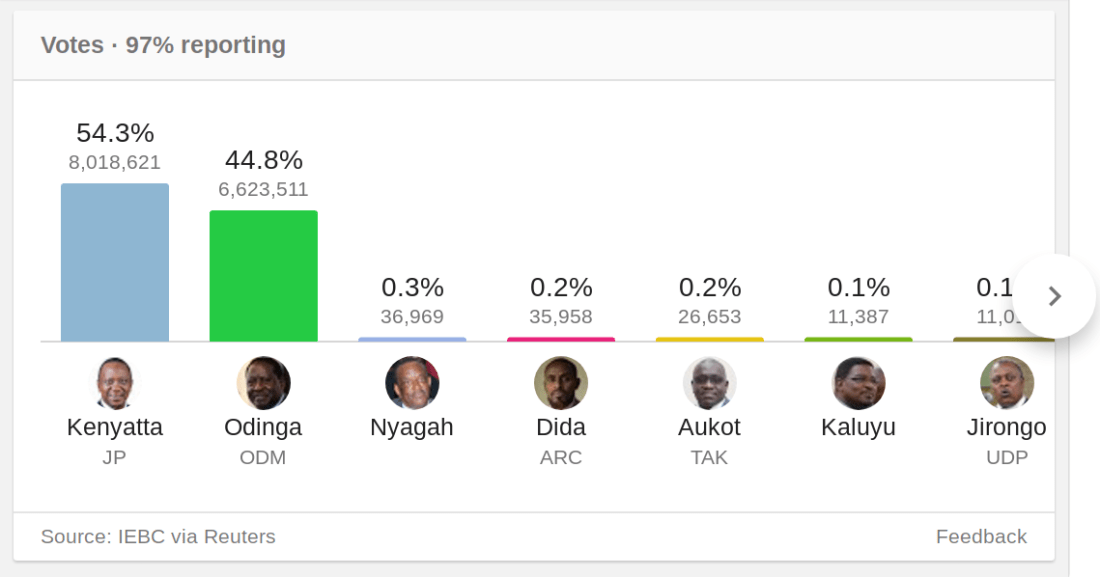Click the green Odinga vote bar
The height and width of the screenshot is (577, 1100).
263,276
